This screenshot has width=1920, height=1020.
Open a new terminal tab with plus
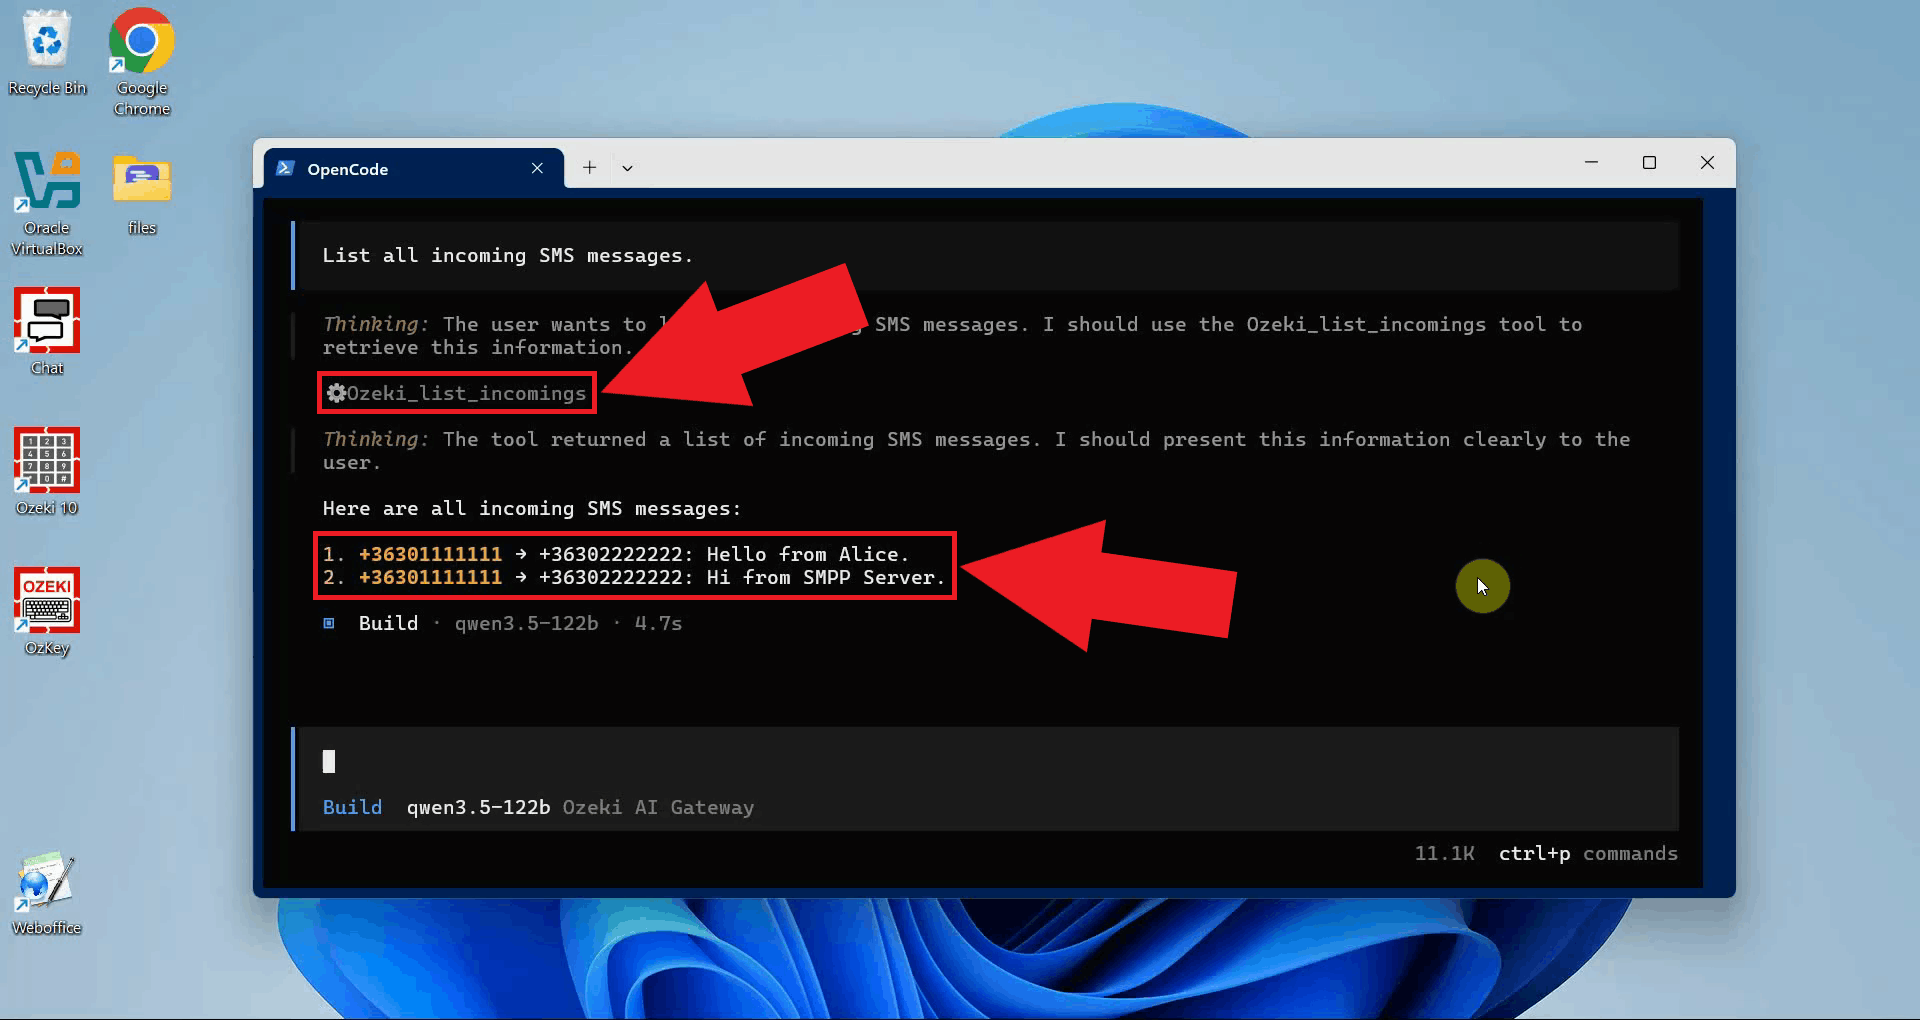(x=590, y=168)
